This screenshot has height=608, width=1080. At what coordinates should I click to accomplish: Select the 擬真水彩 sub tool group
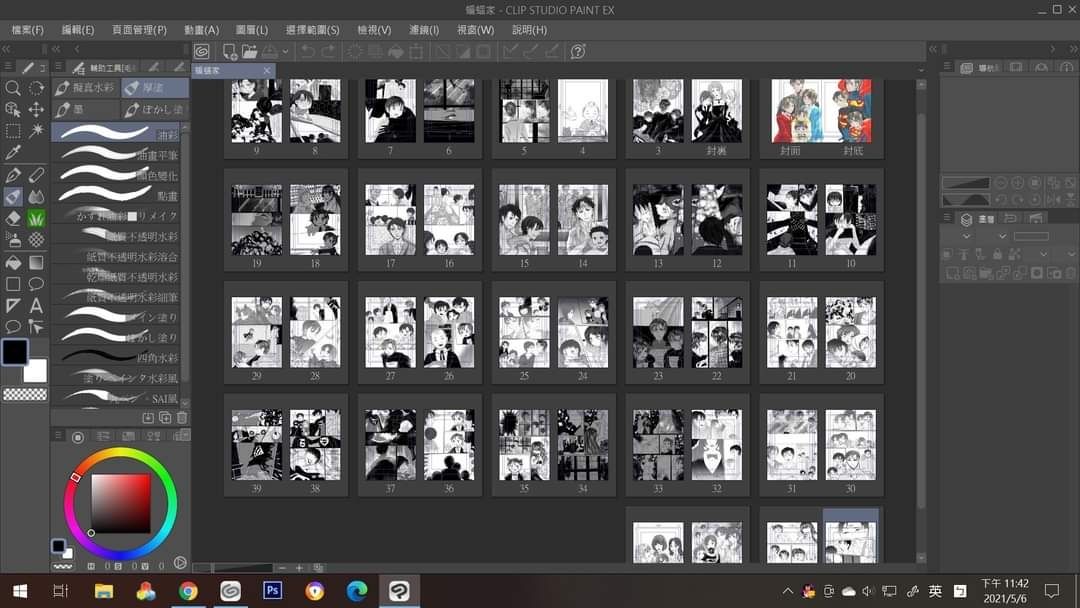[x=85, y=87]
